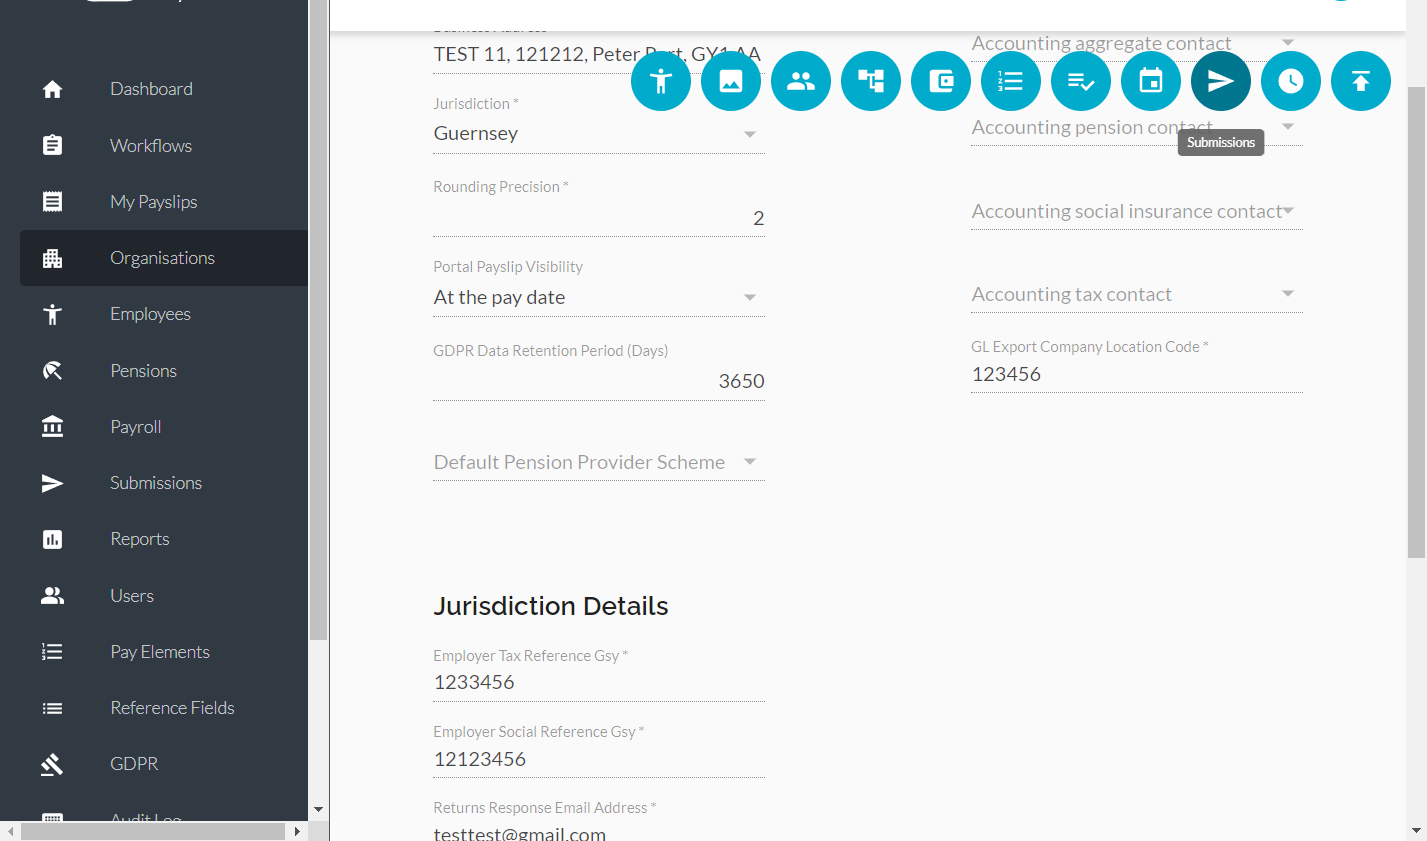The image size is (1427, 841).
Task: Click the wallet floating action button
Action: pos(941,81)
